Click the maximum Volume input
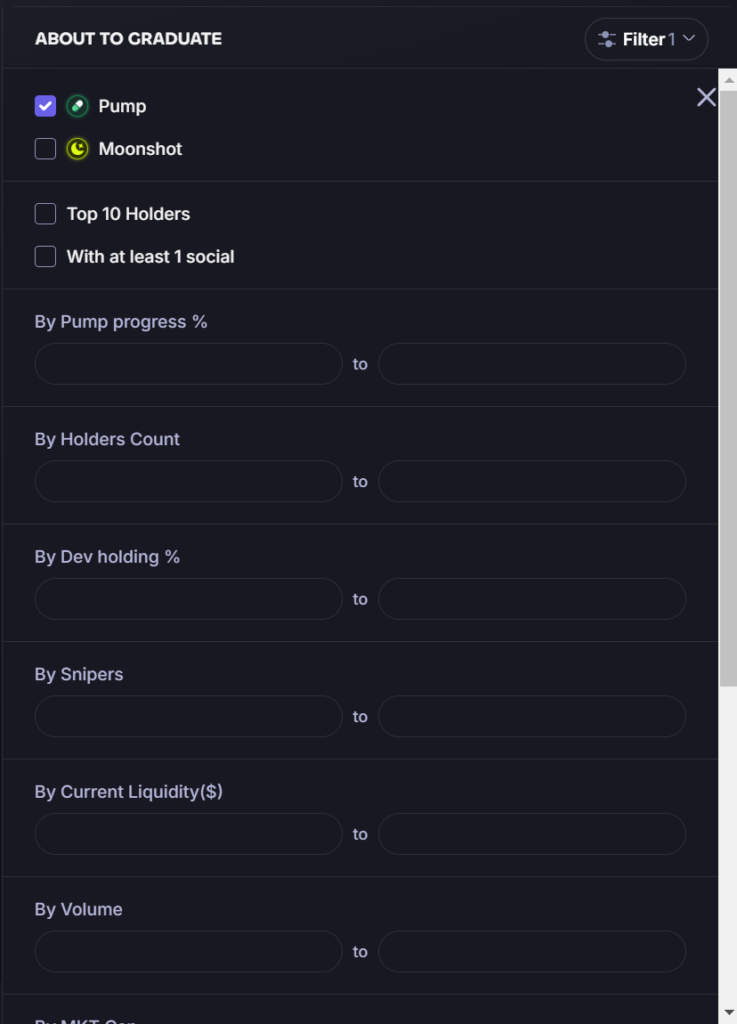 531,951
